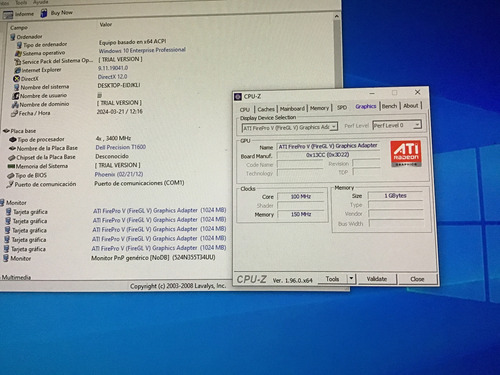The image size is (500, 375).
Task: Click the Tools button in CPU-Z
Action: tap(332, 279)
